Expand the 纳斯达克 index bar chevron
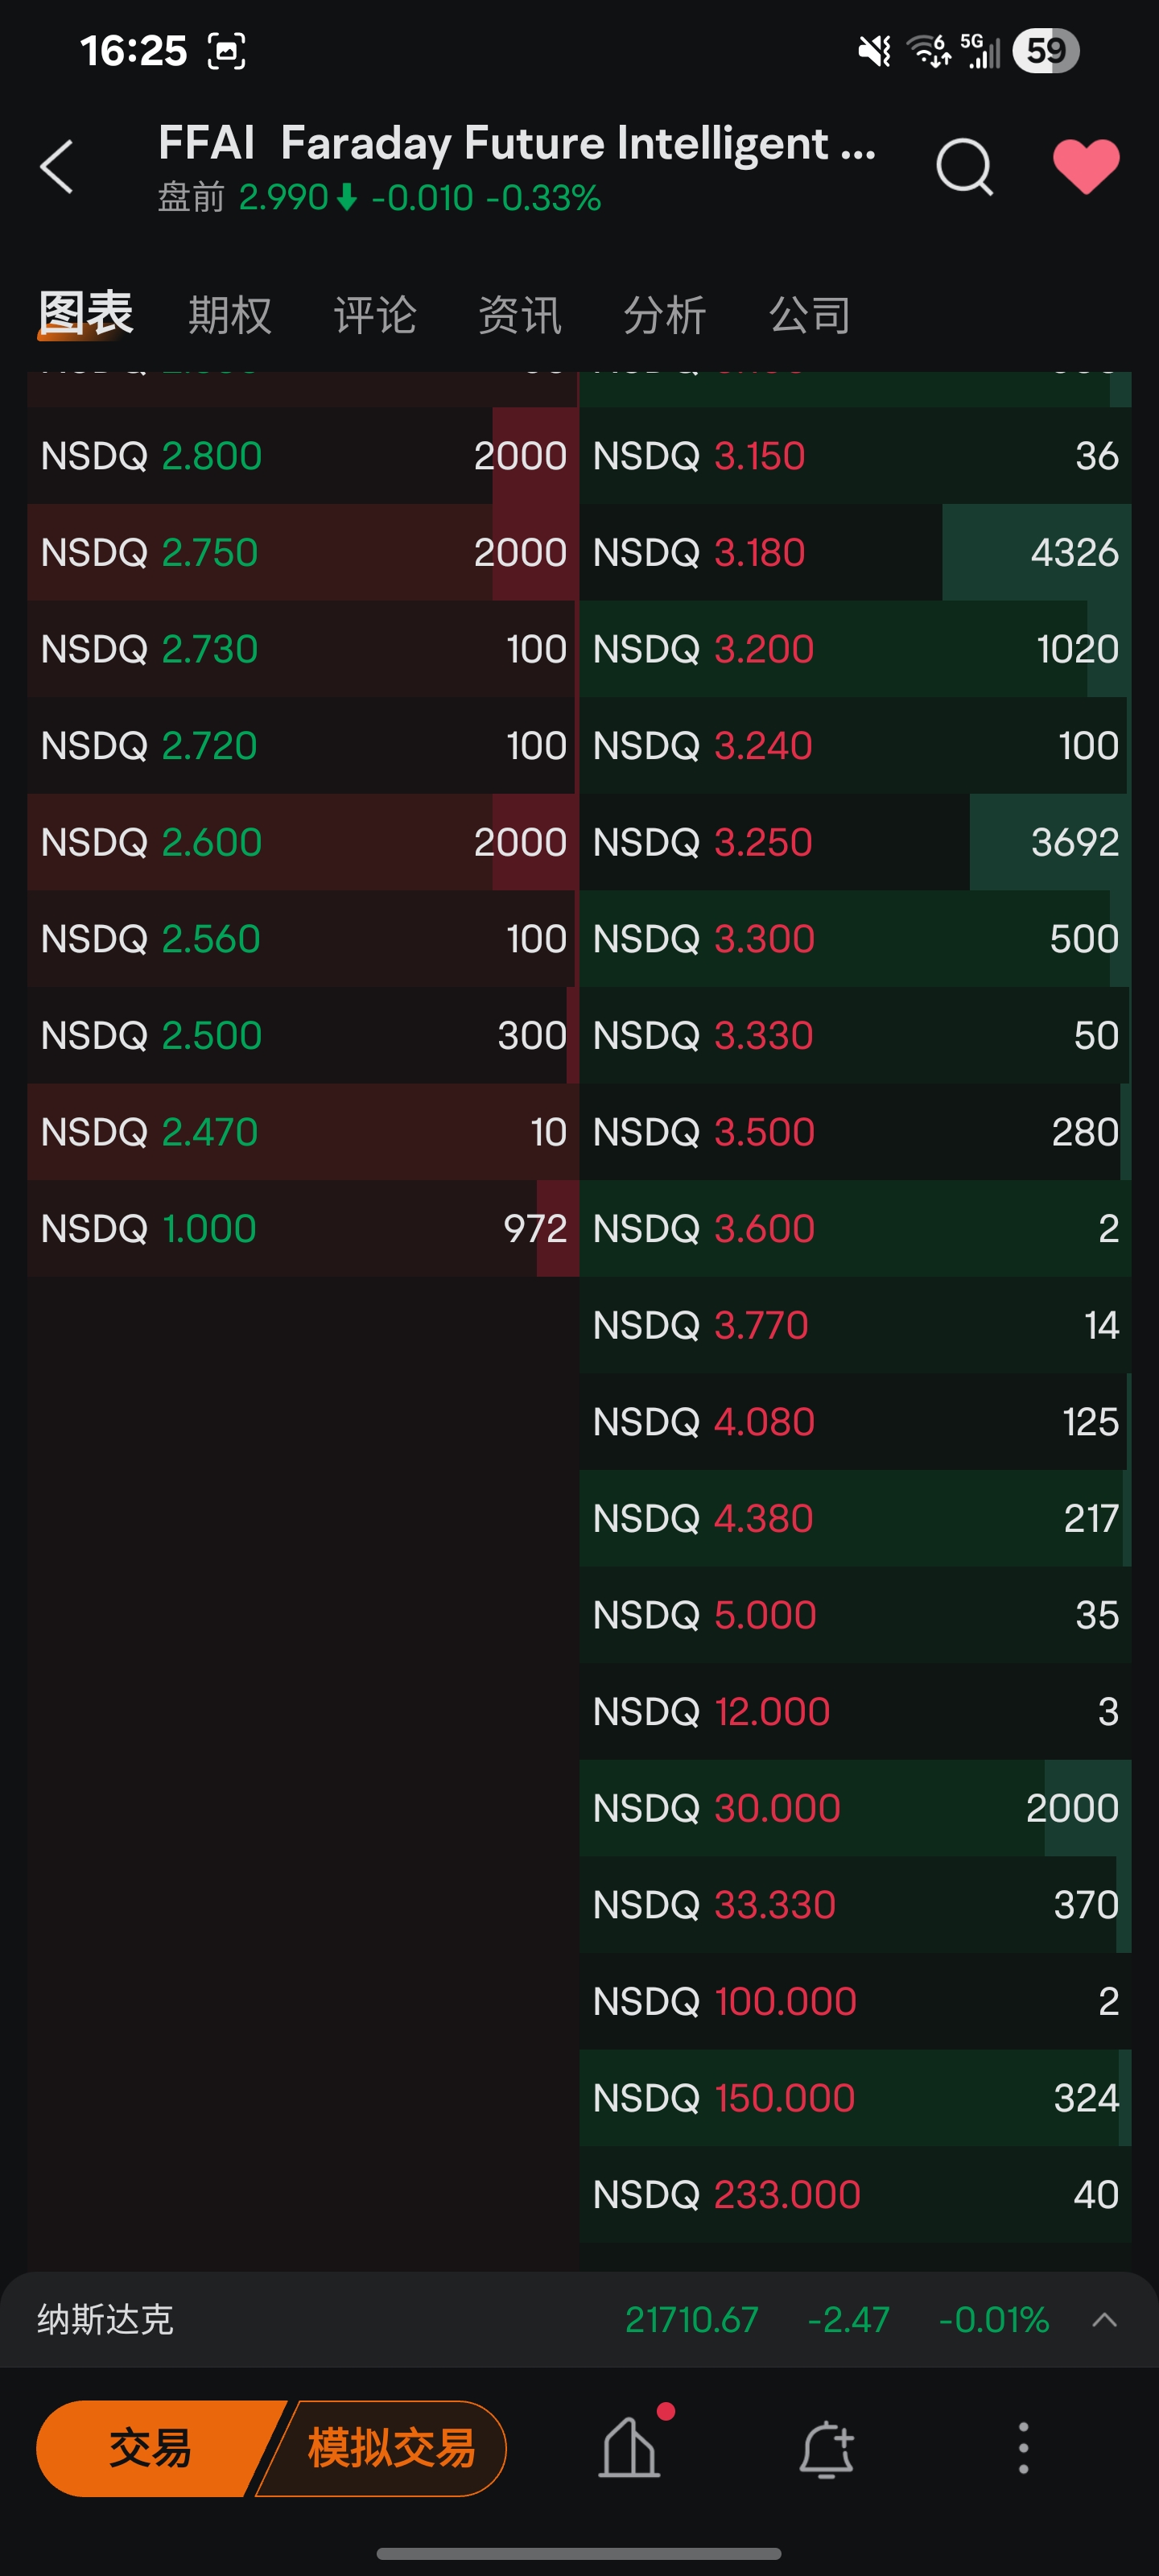This screenshot has height=2576, width=1159. tap(1104, 2319)
